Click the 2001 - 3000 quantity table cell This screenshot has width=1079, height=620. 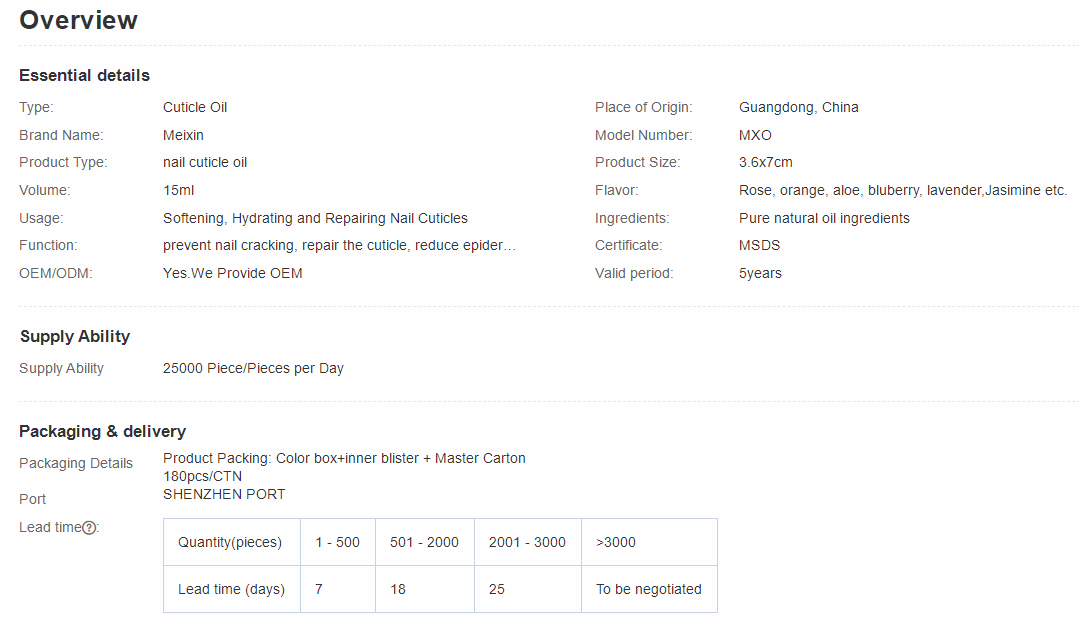point(527,542)
